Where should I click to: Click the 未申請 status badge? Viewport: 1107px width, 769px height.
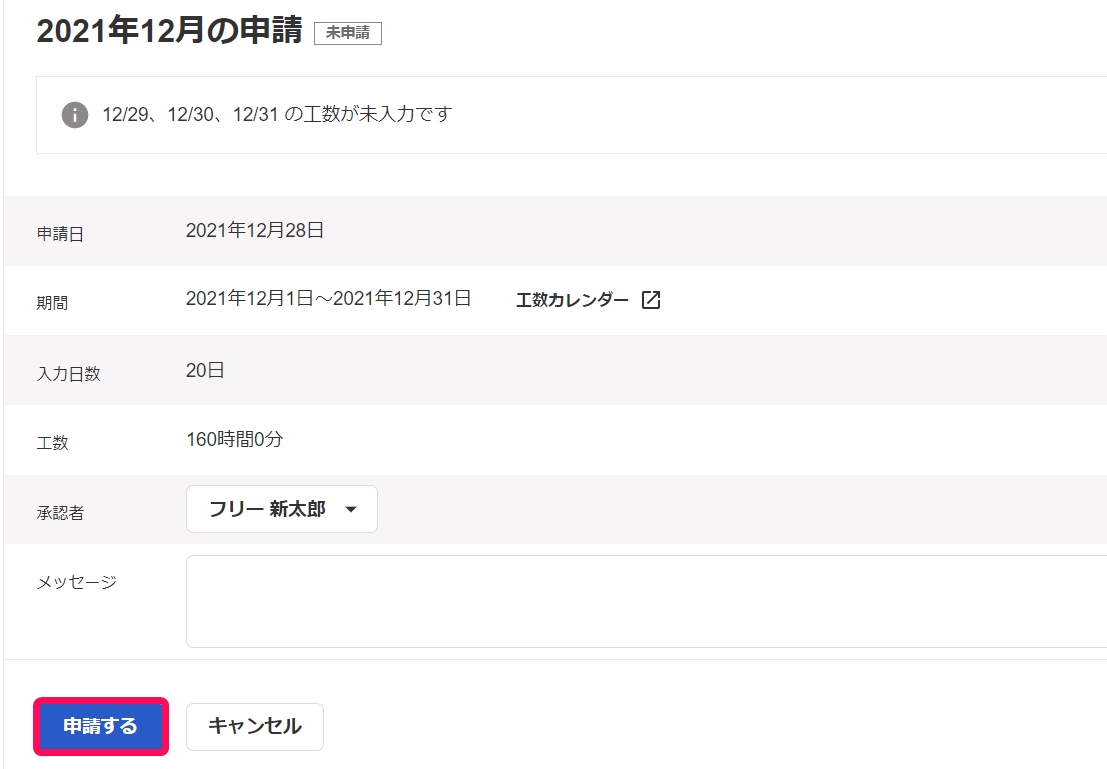(x=348, y=33)
